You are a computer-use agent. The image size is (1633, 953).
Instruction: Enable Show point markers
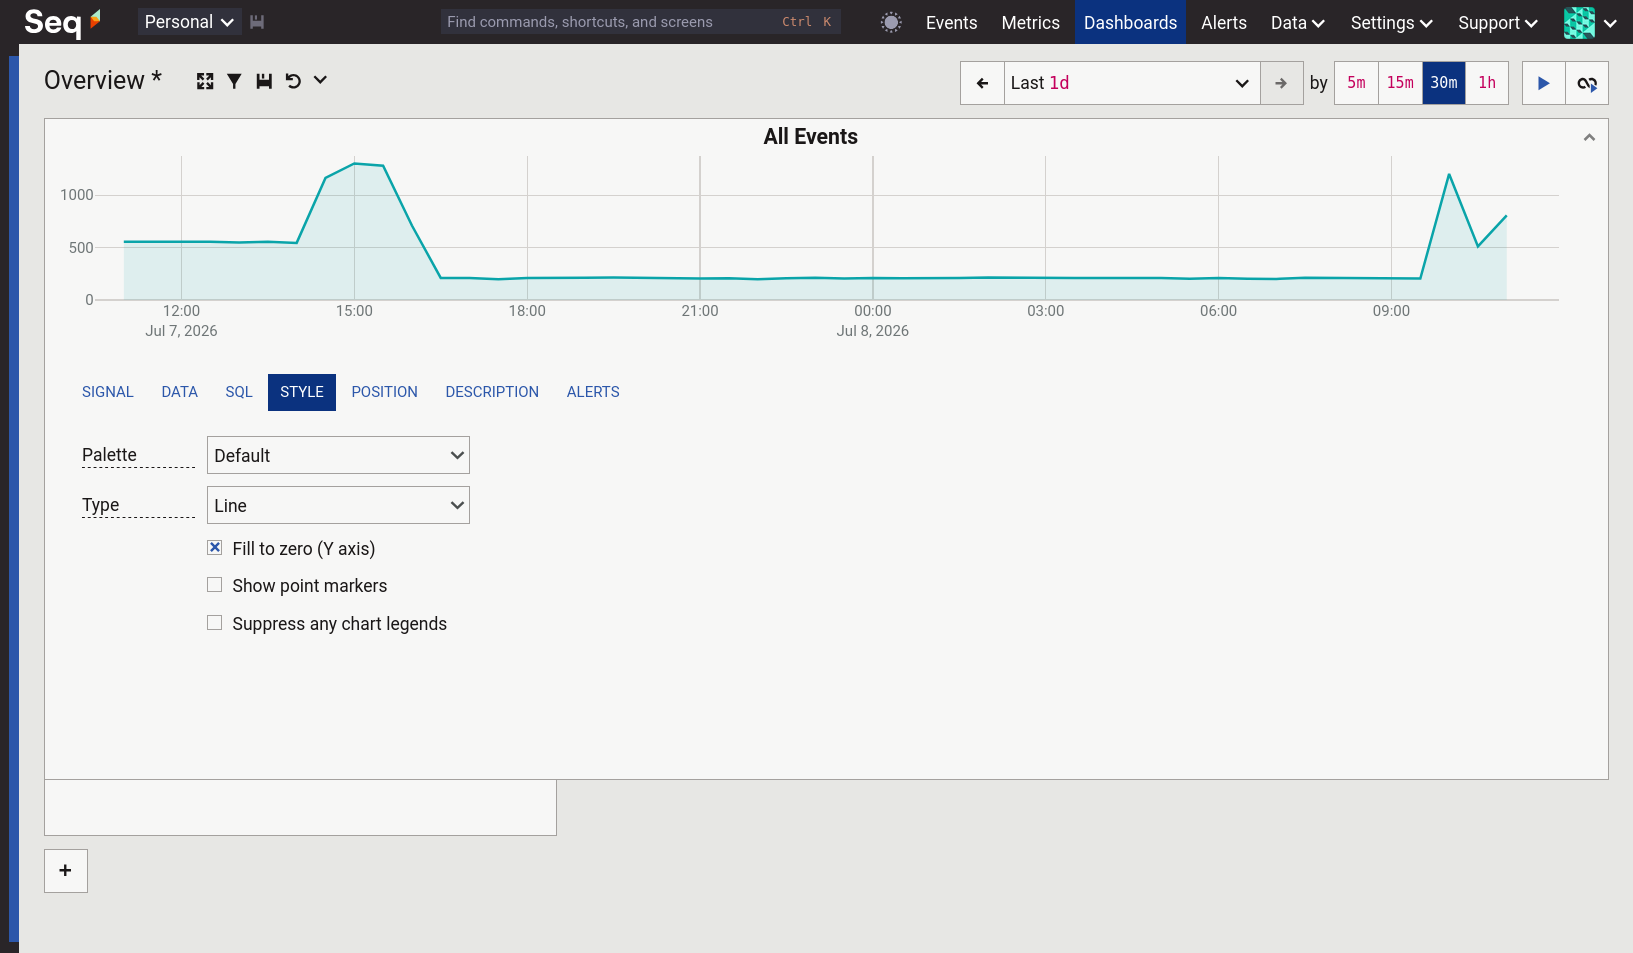click(x=214, y=585)
